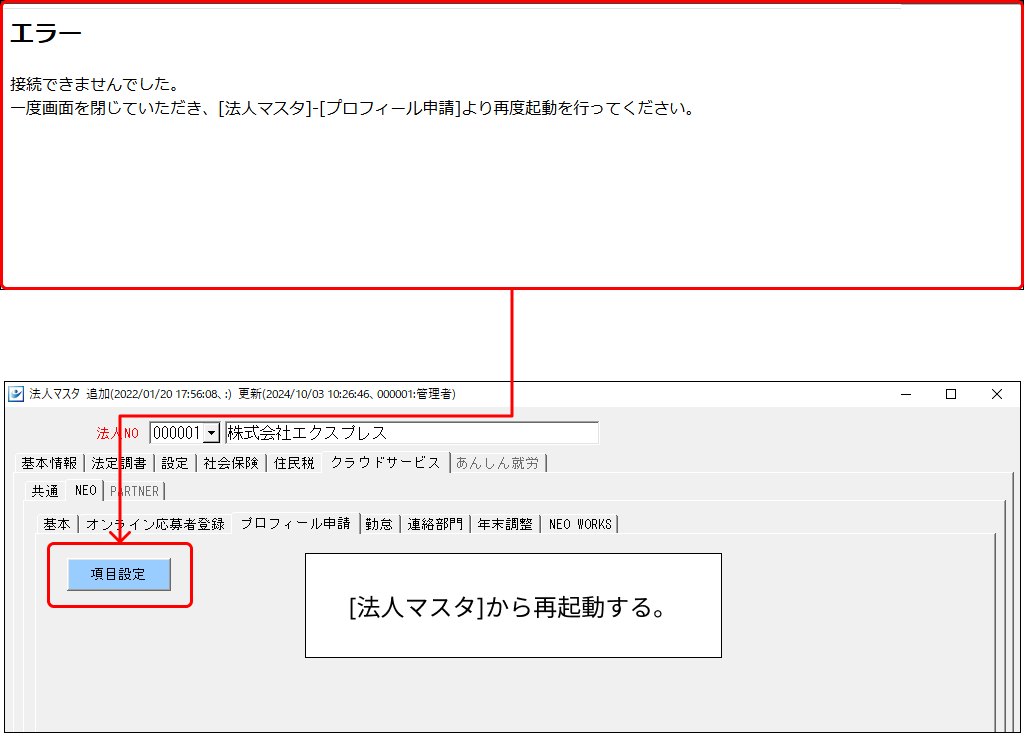Click the エラー heading text

point(46,33)
